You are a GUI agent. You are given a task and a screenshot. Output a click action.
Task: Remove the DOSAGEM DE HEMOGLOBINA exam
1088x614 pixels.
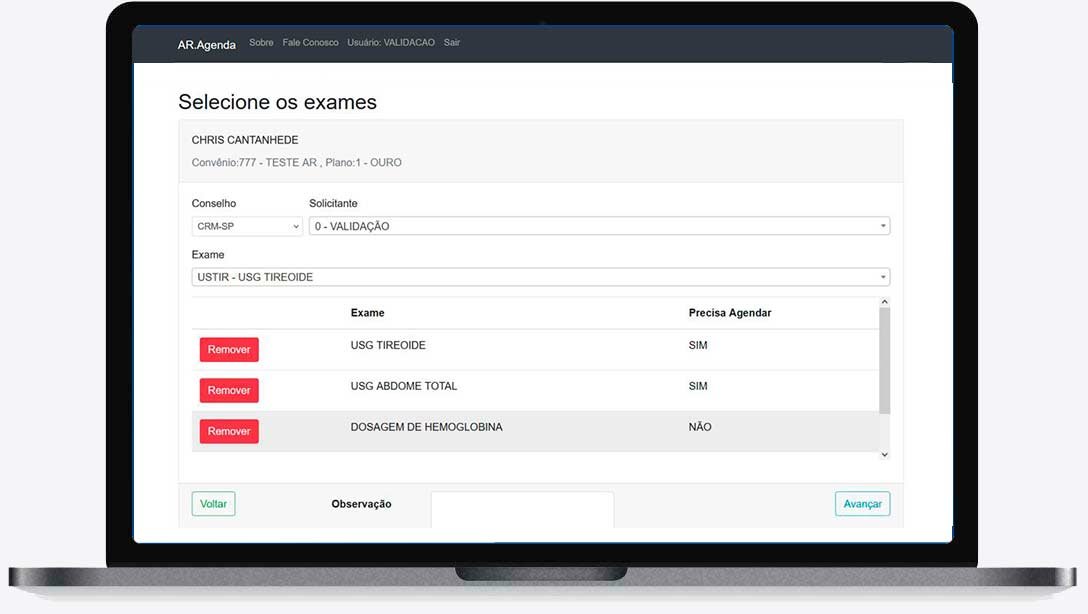(x=229, y=431)
